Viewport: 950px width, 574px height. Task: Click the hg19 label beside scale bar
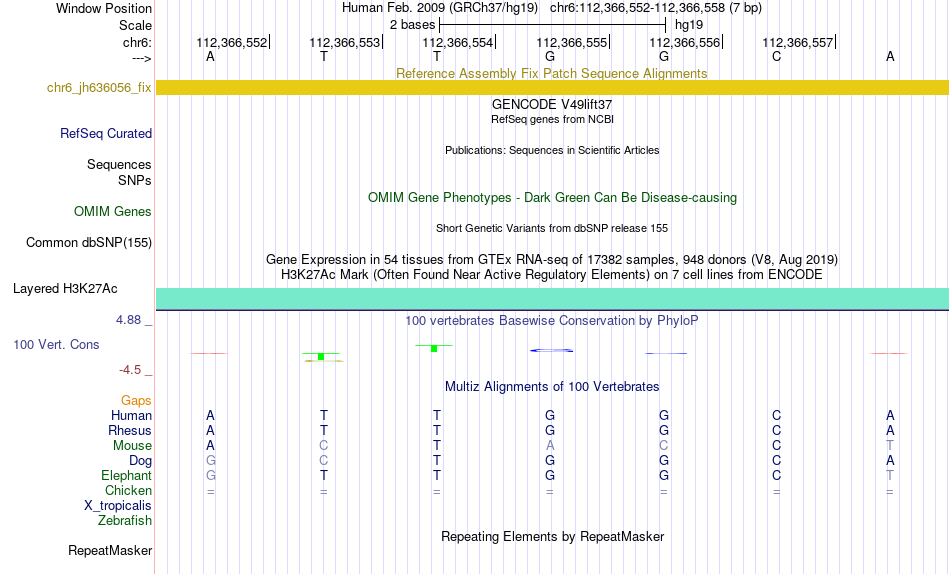tap(689, 25)
